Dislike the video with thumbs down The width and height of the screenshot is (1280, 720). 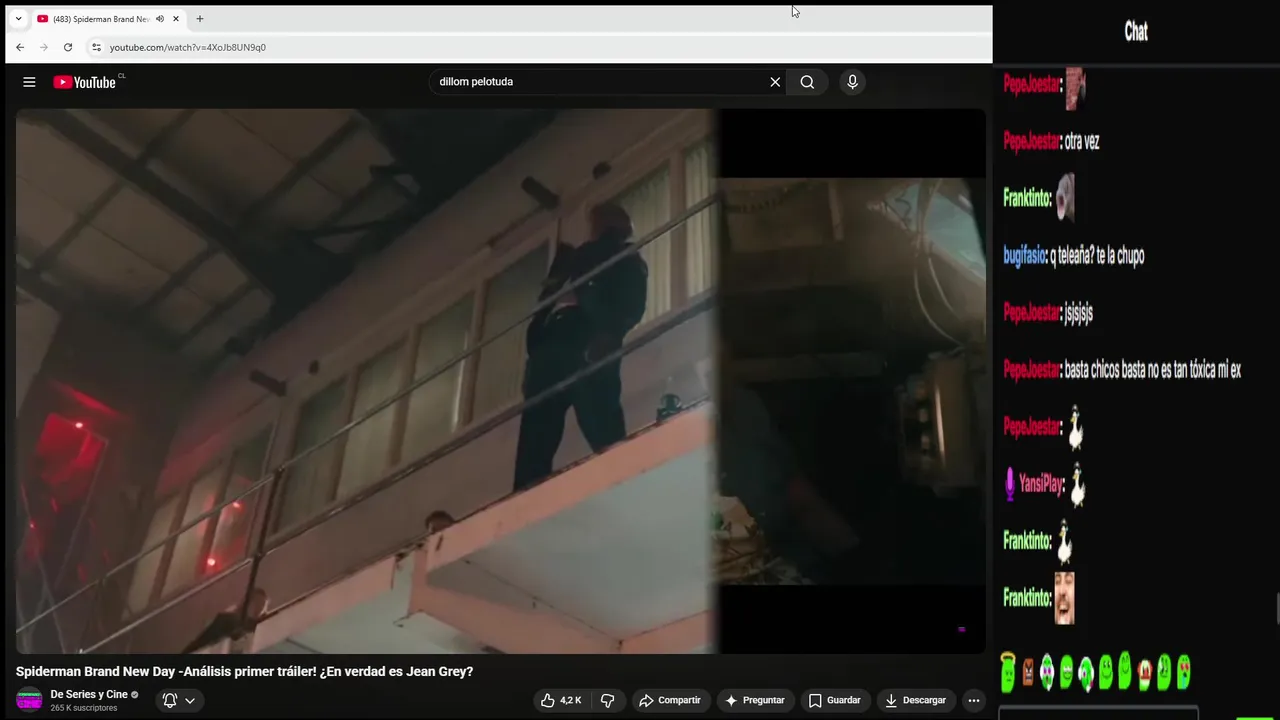pyautogui.click(x=607, y=700)
